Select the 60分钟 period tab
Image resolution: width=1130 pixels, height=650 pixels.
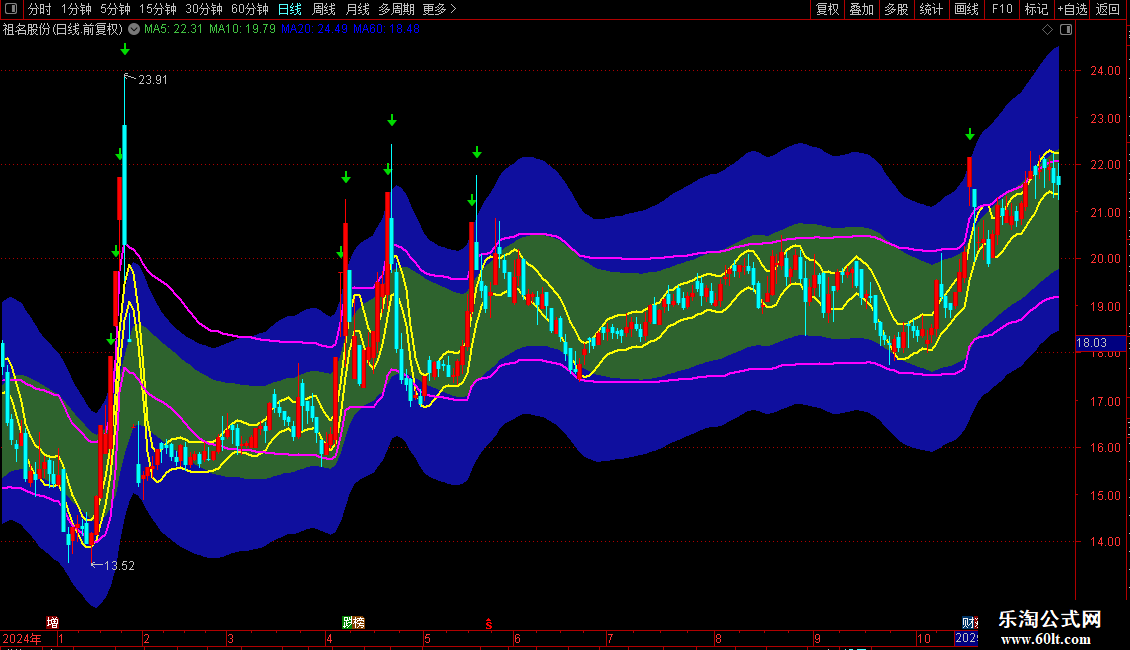pyautogui.click(x=249, y=9)
